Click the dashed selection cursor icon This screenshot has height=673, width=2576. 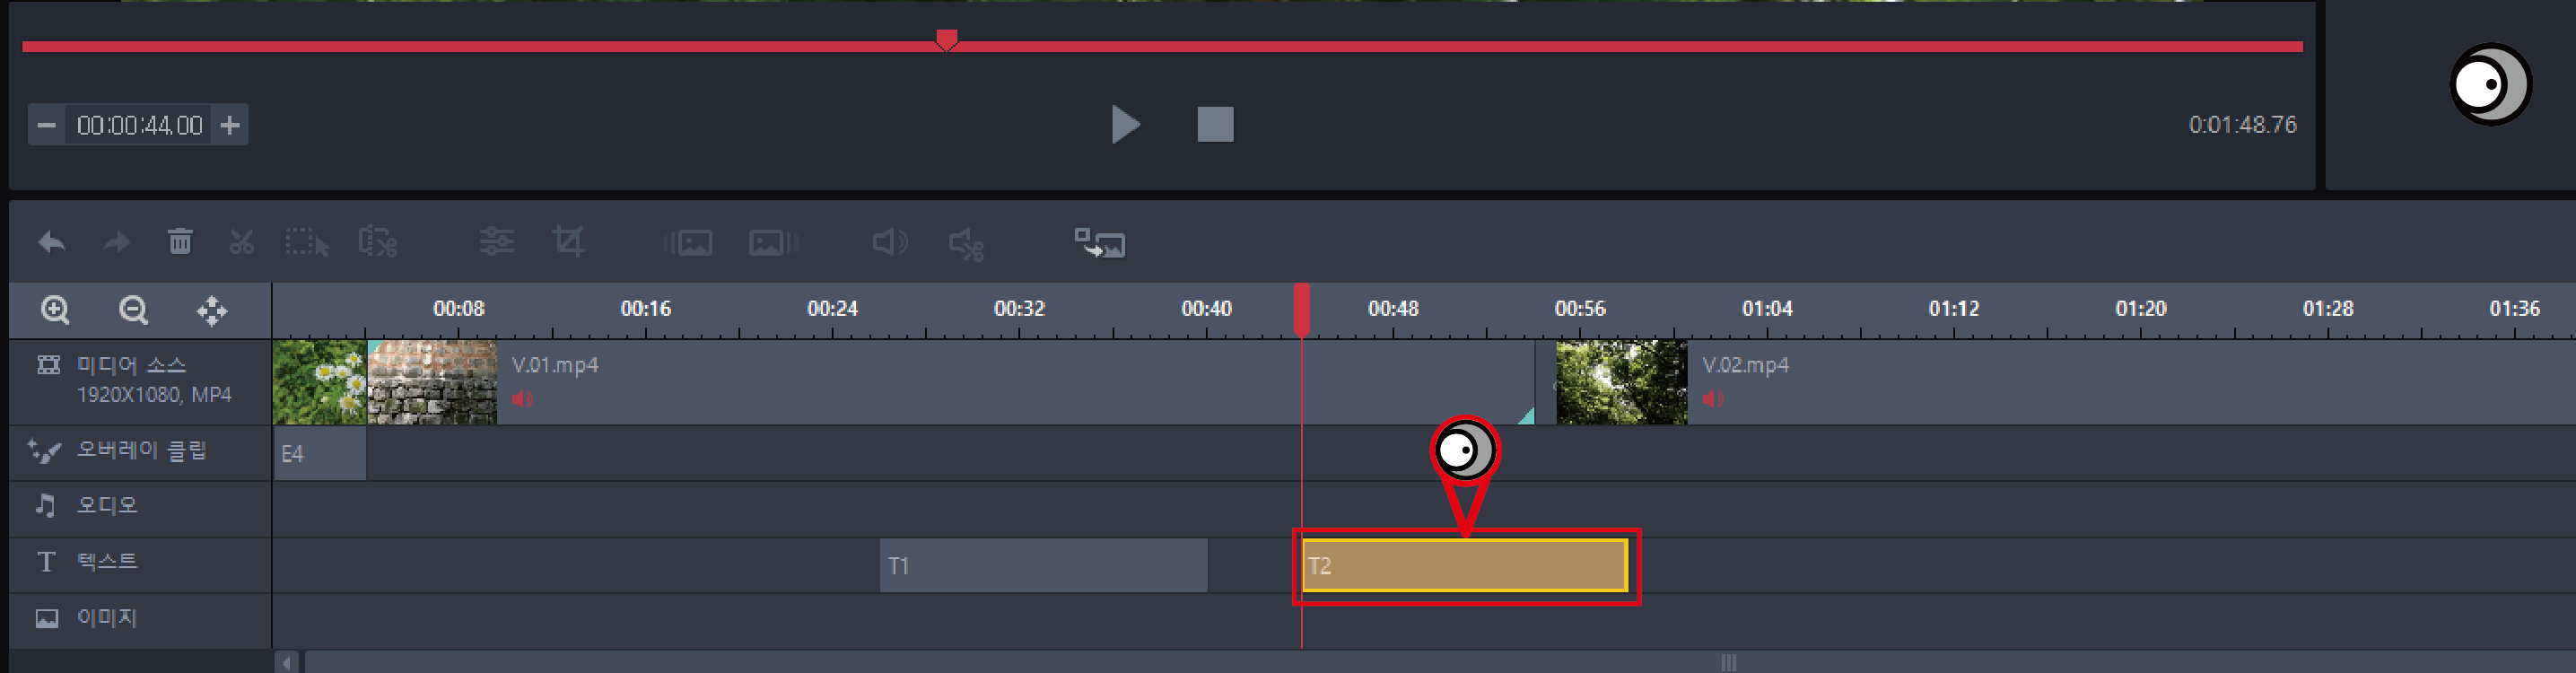(x=307, y=242)
